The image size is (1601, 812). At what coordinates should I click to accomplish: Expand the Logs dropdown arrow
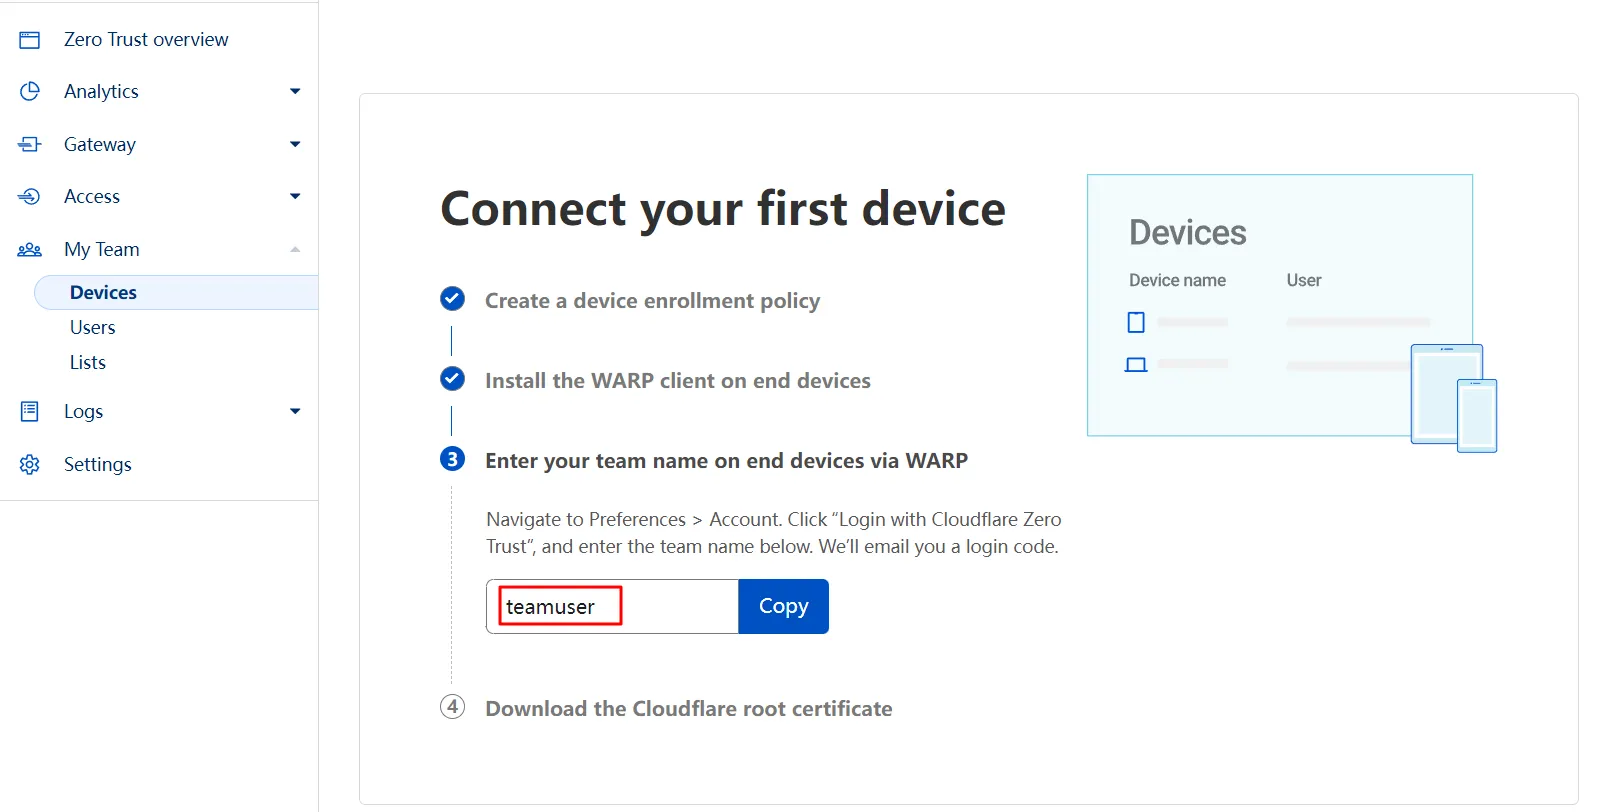(295, 411)
